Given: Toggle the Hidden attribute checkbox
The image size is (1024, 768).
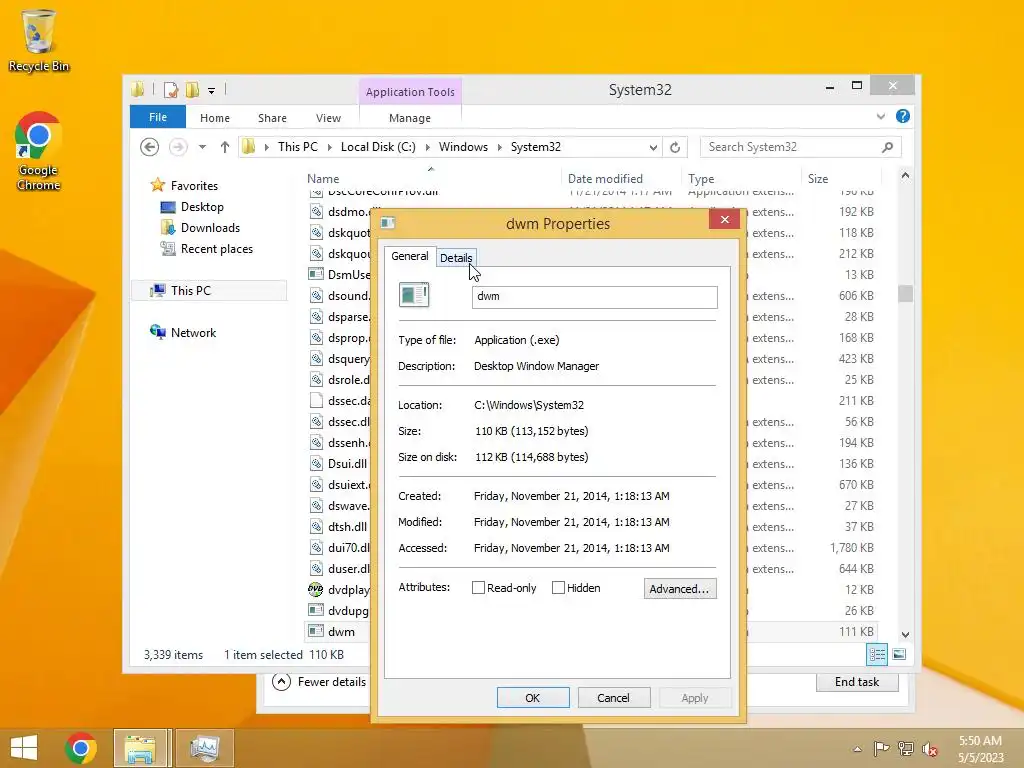Looking at the screenshot, I should click(x=558, y=588).
